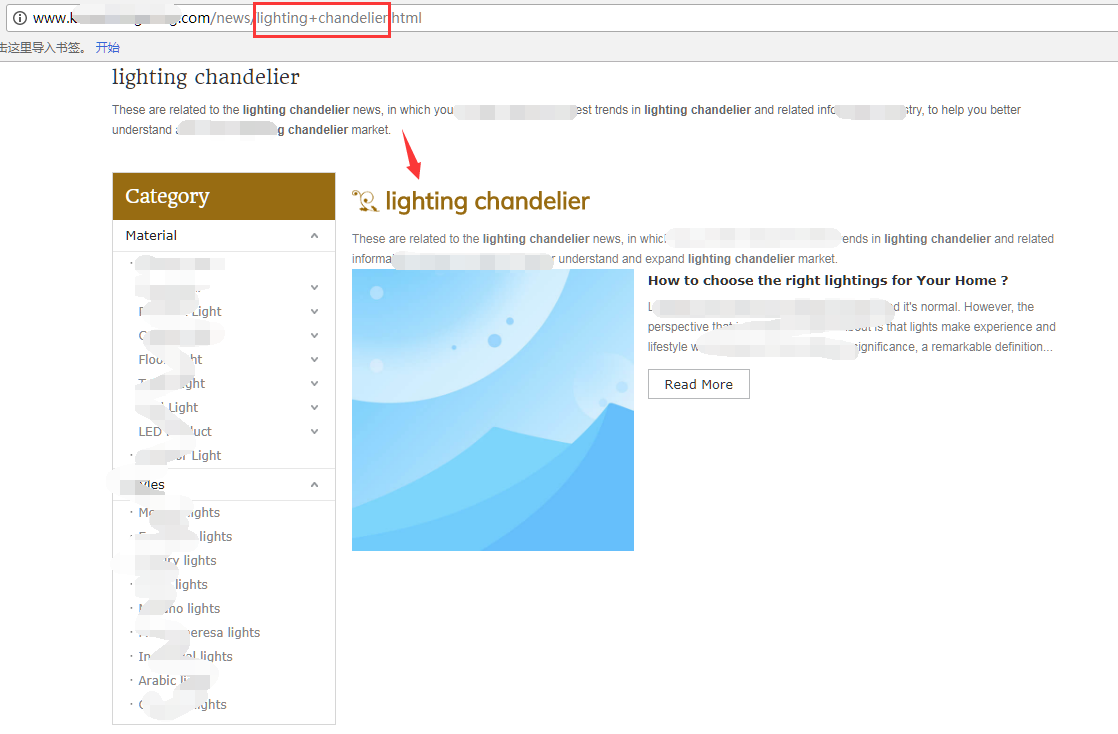
Task: Expand the LED Product subcategory chevron
Action: (314, 432)
